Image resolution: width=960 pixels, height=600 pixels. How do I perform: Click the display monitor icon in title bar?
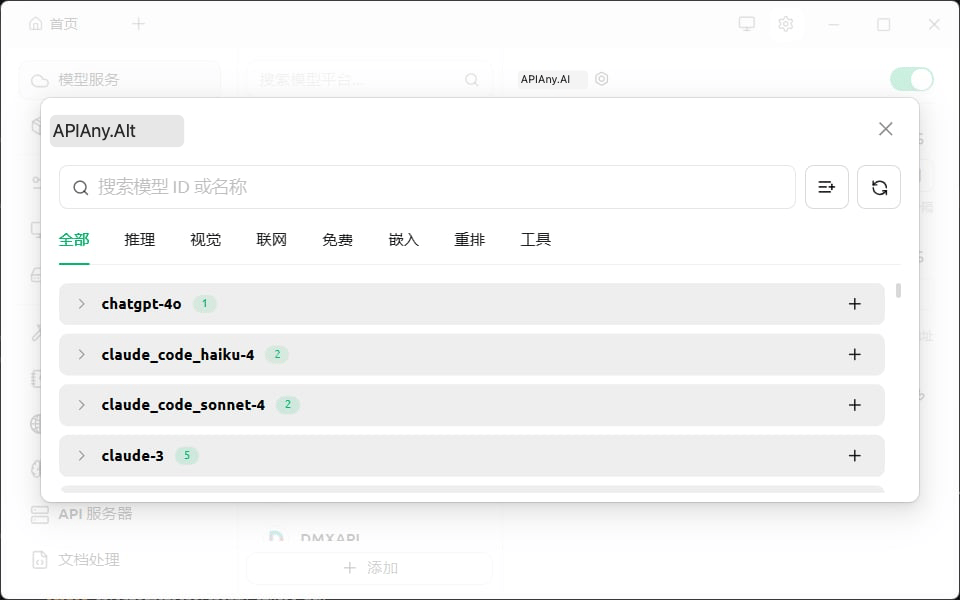(x=746, y=24)
